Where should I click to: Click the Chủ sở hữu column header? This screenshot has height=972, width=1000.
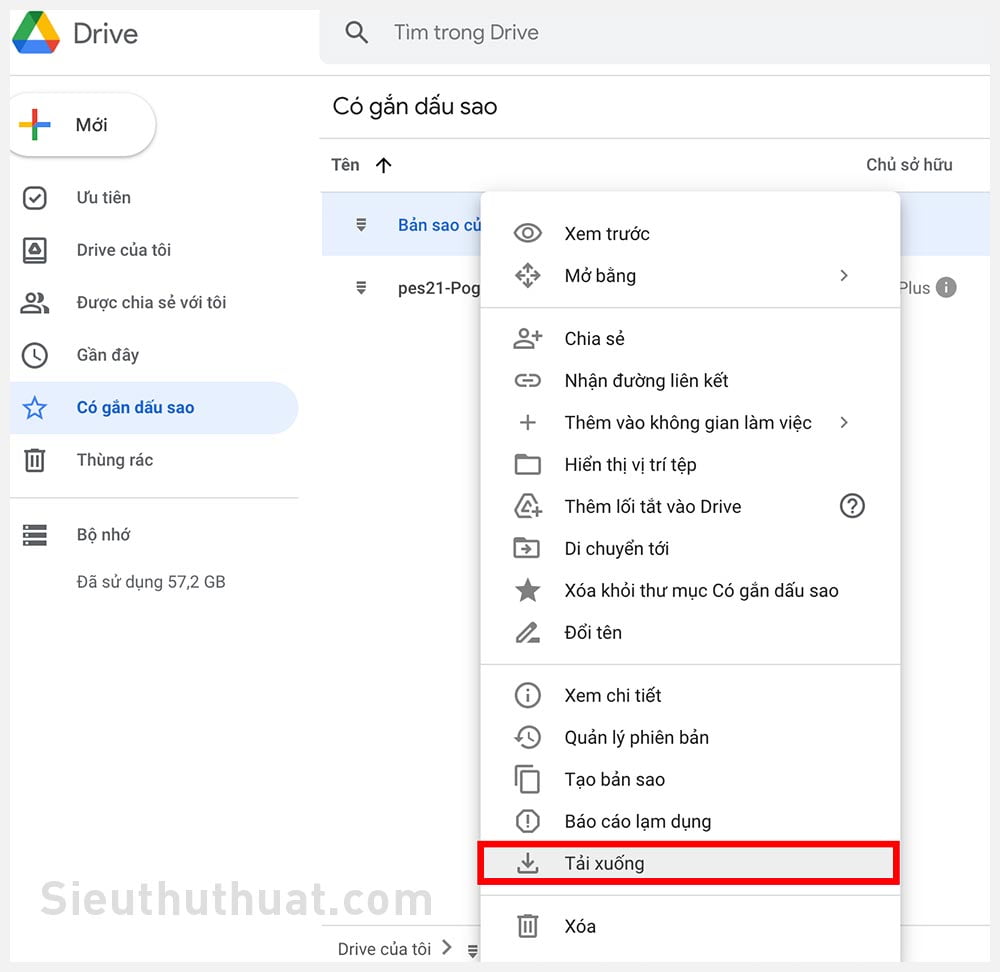[x=909, y=165]
